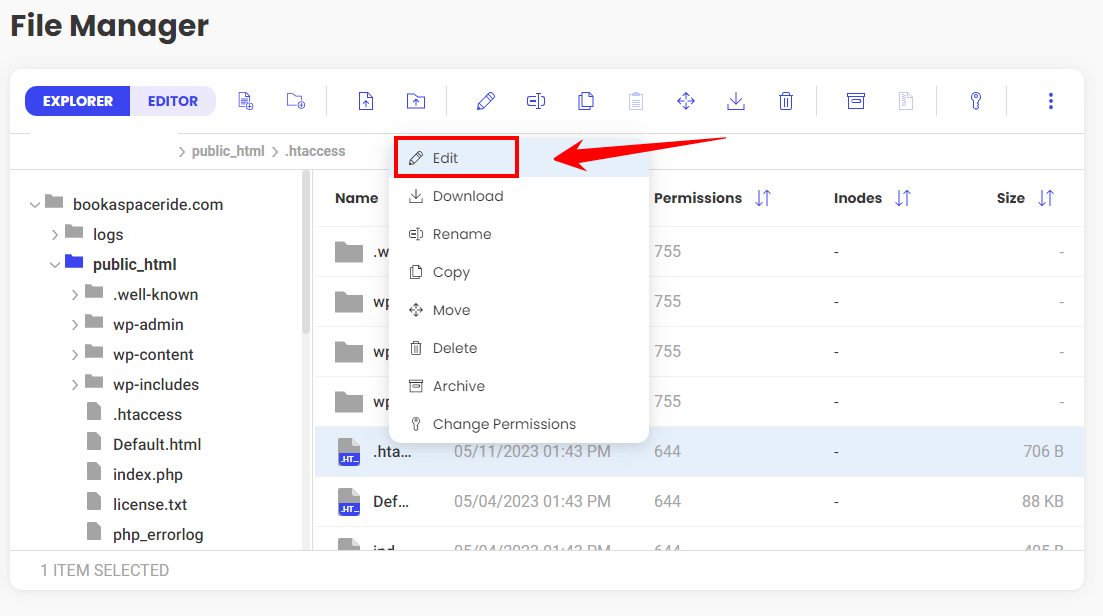
Task: Click the upload file toolbar icon
Action: pos(366,101)
